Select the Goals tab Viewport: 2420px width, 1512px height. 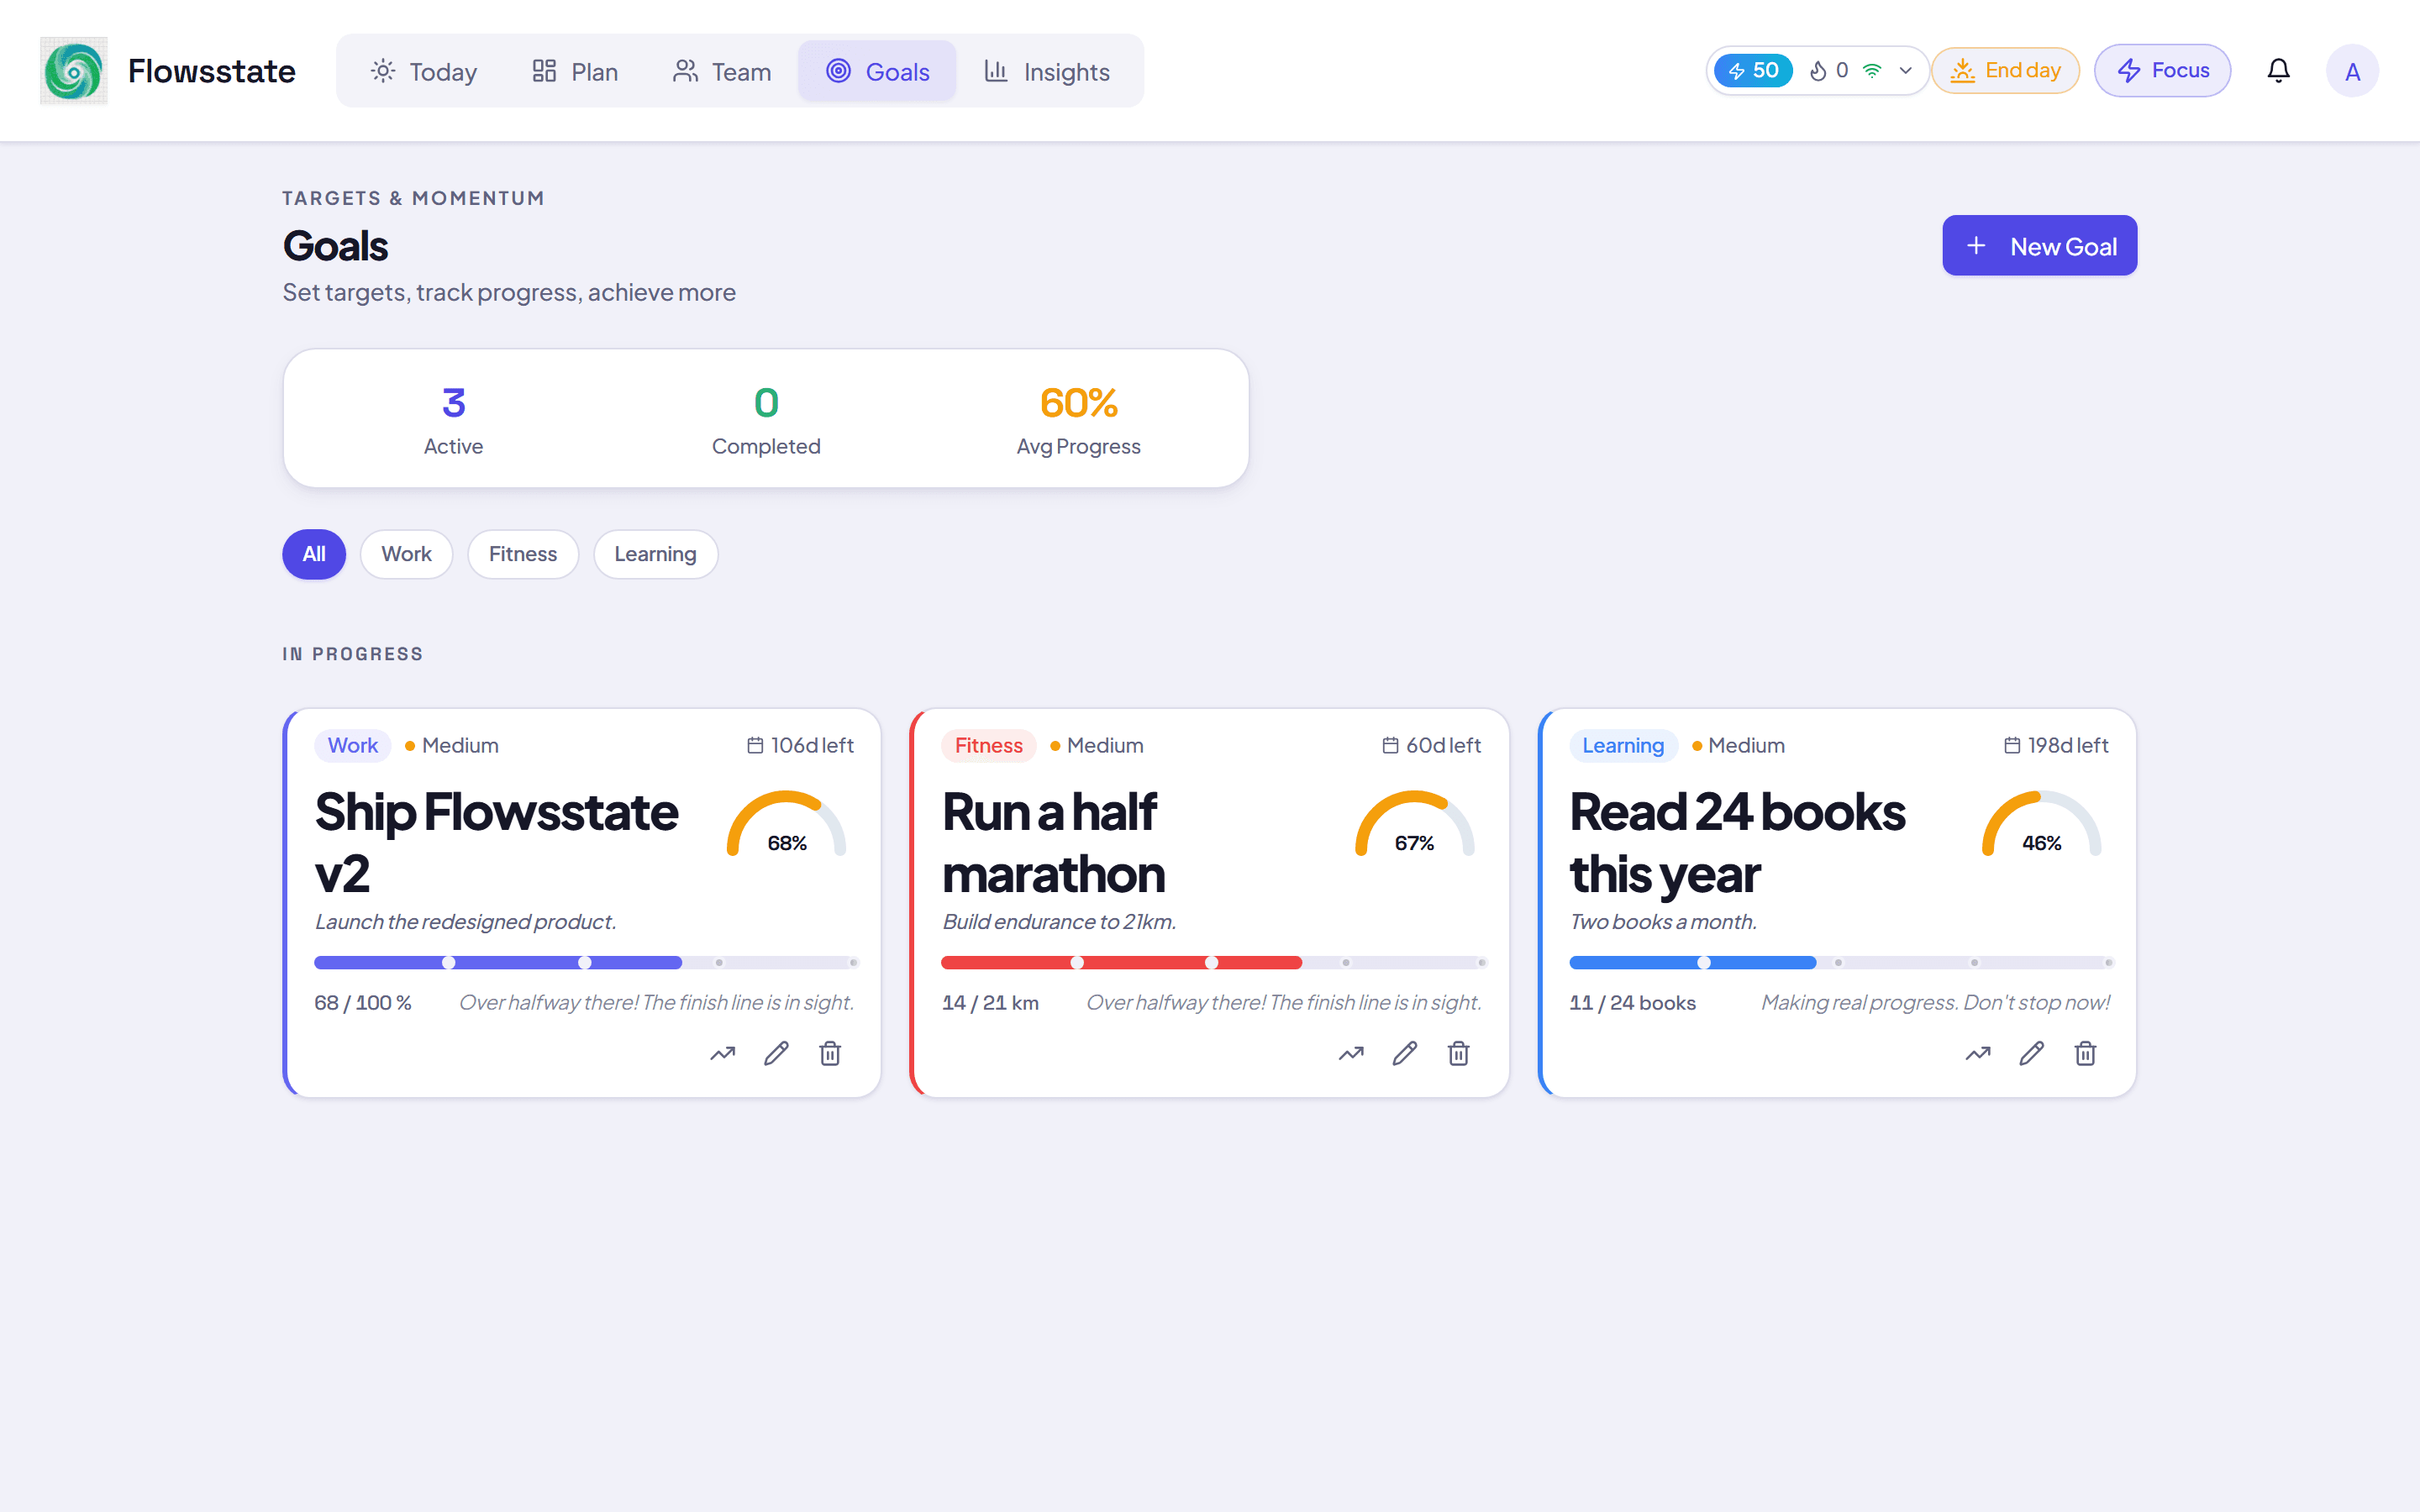pyautogui.click(x=877, y=72)
